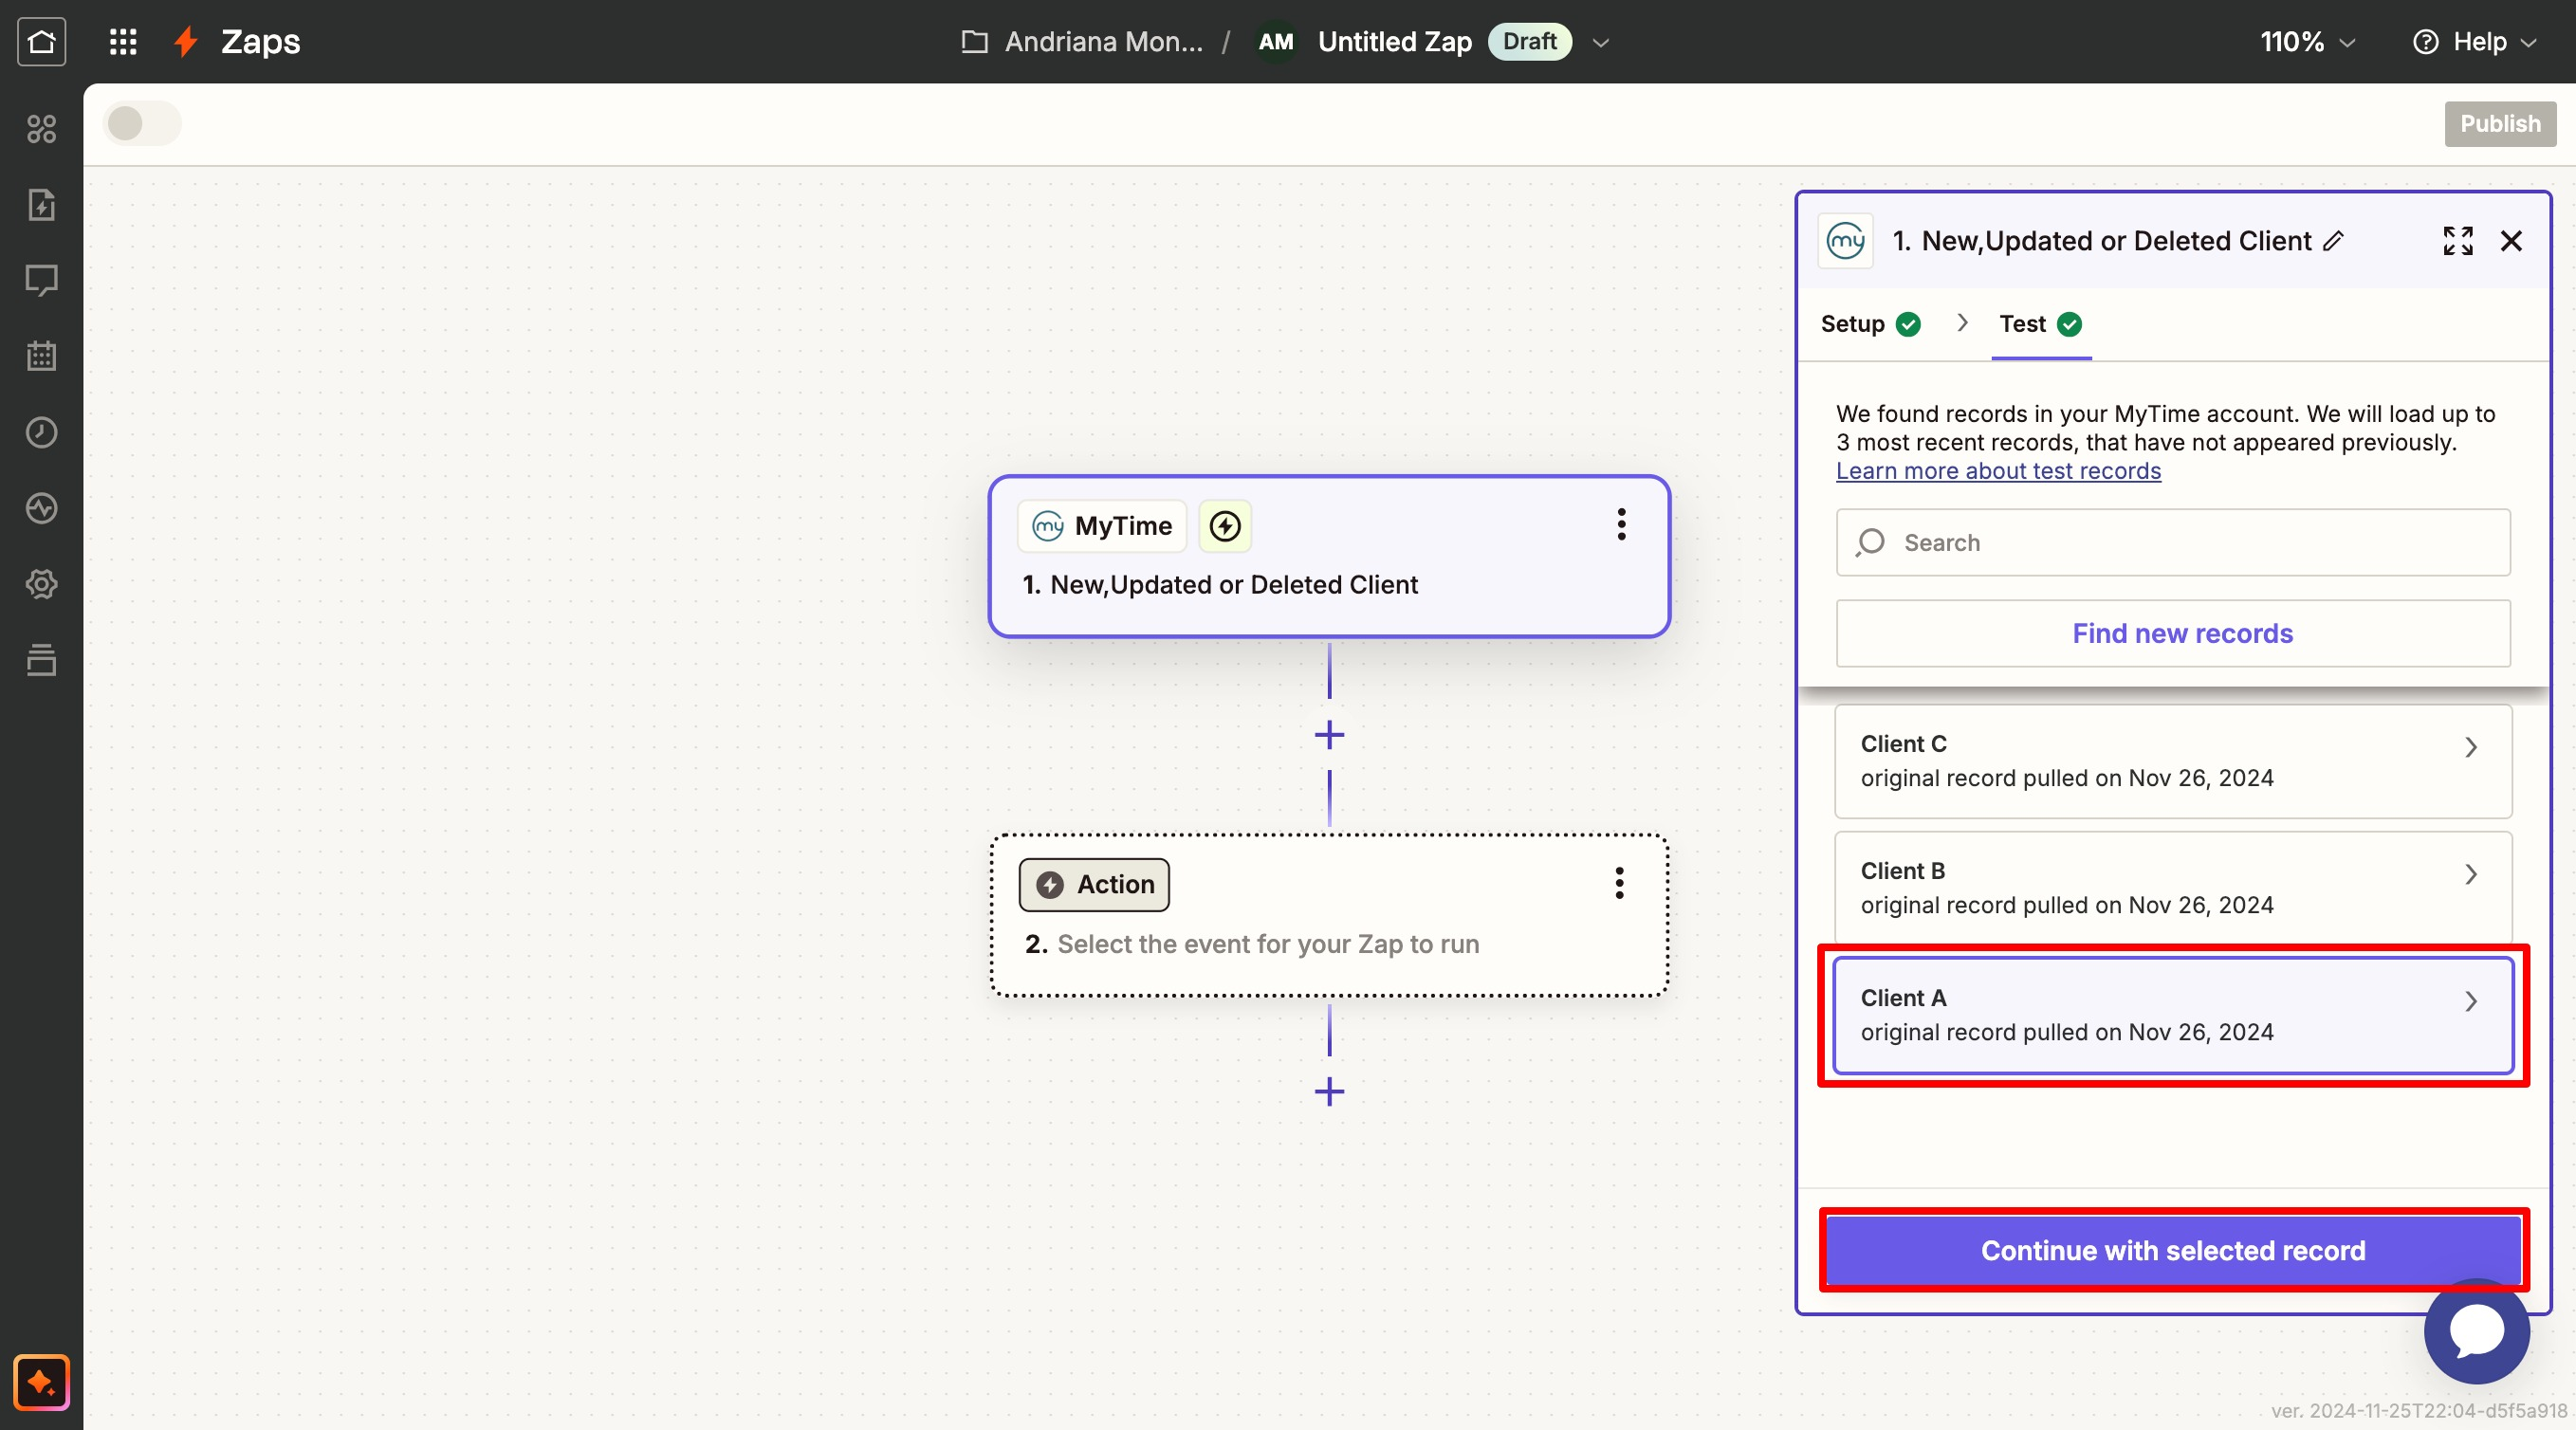This screenshot has height=1430, width=2576.
Task: Click the Search records input field
Action: [x=2172, y=542]
